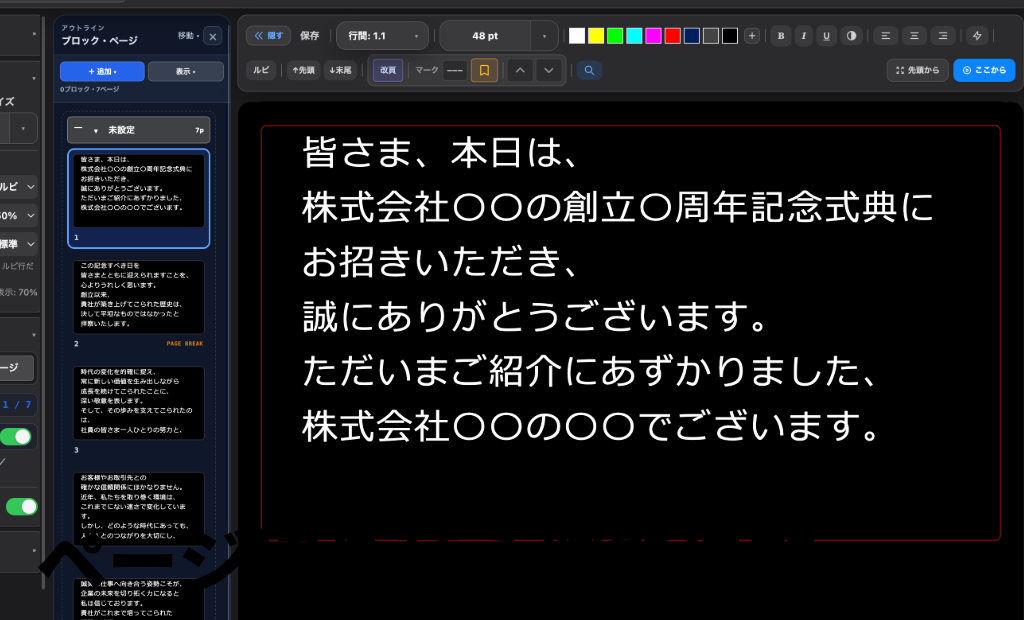
Task: Select the yellow color swatch
Action: (596, 36)
